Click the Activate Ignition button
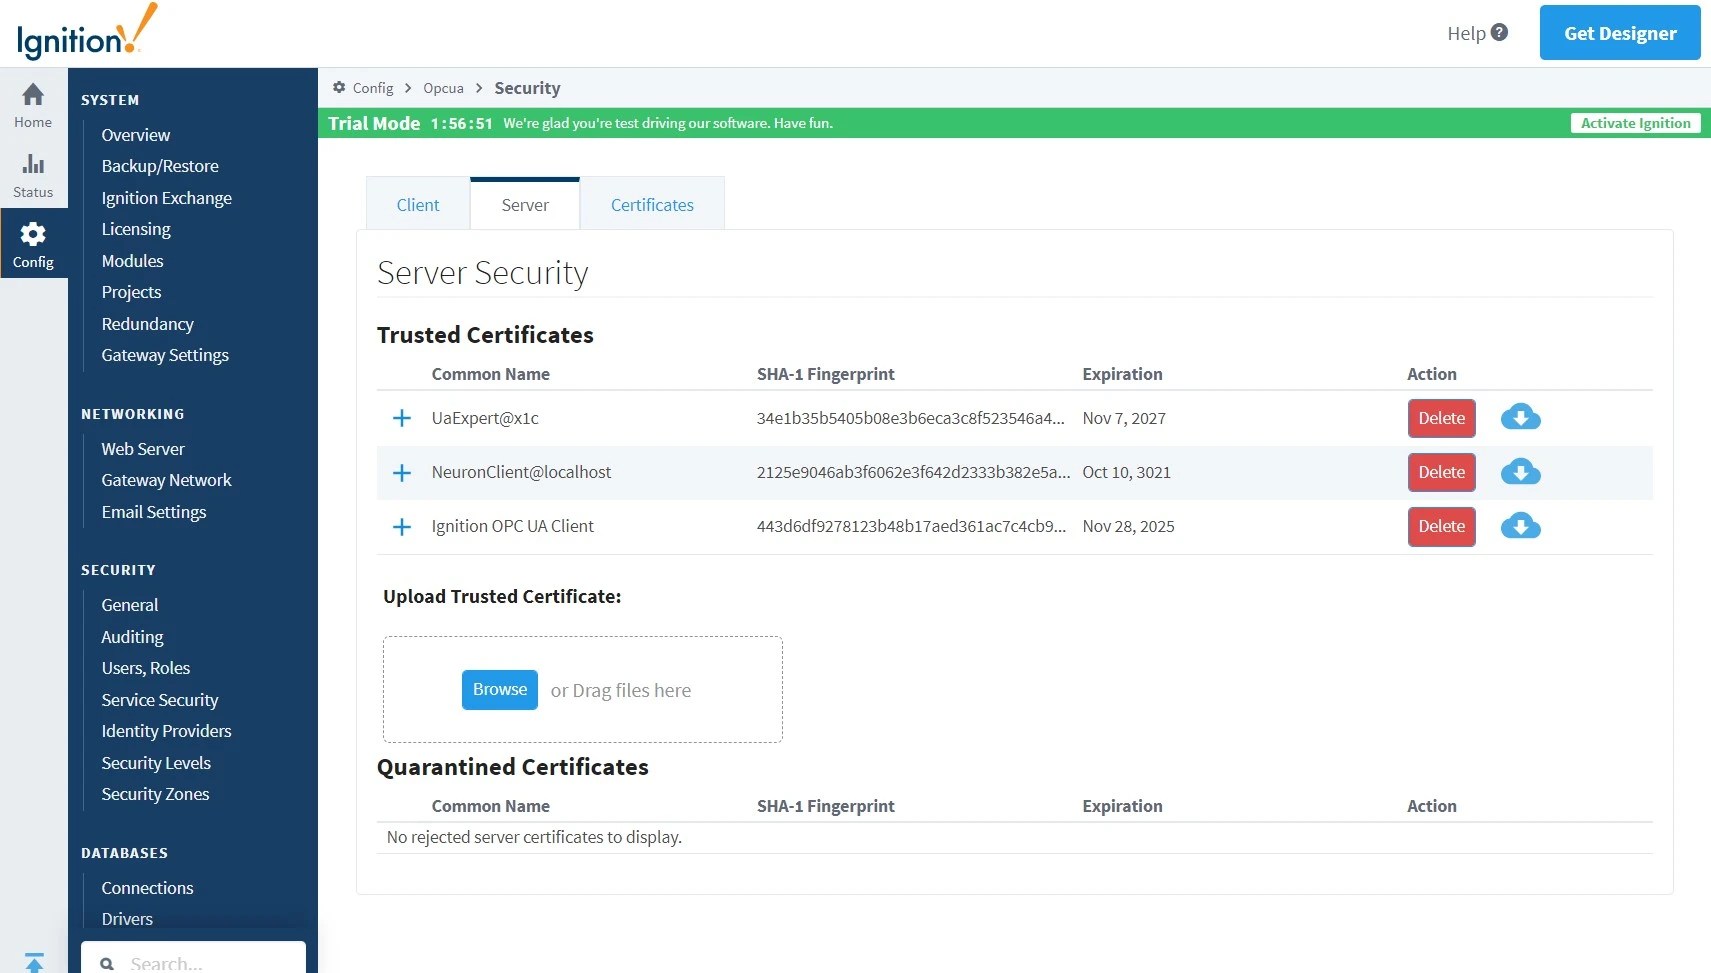This screenshot has height=973, width=1711. 1635,123
